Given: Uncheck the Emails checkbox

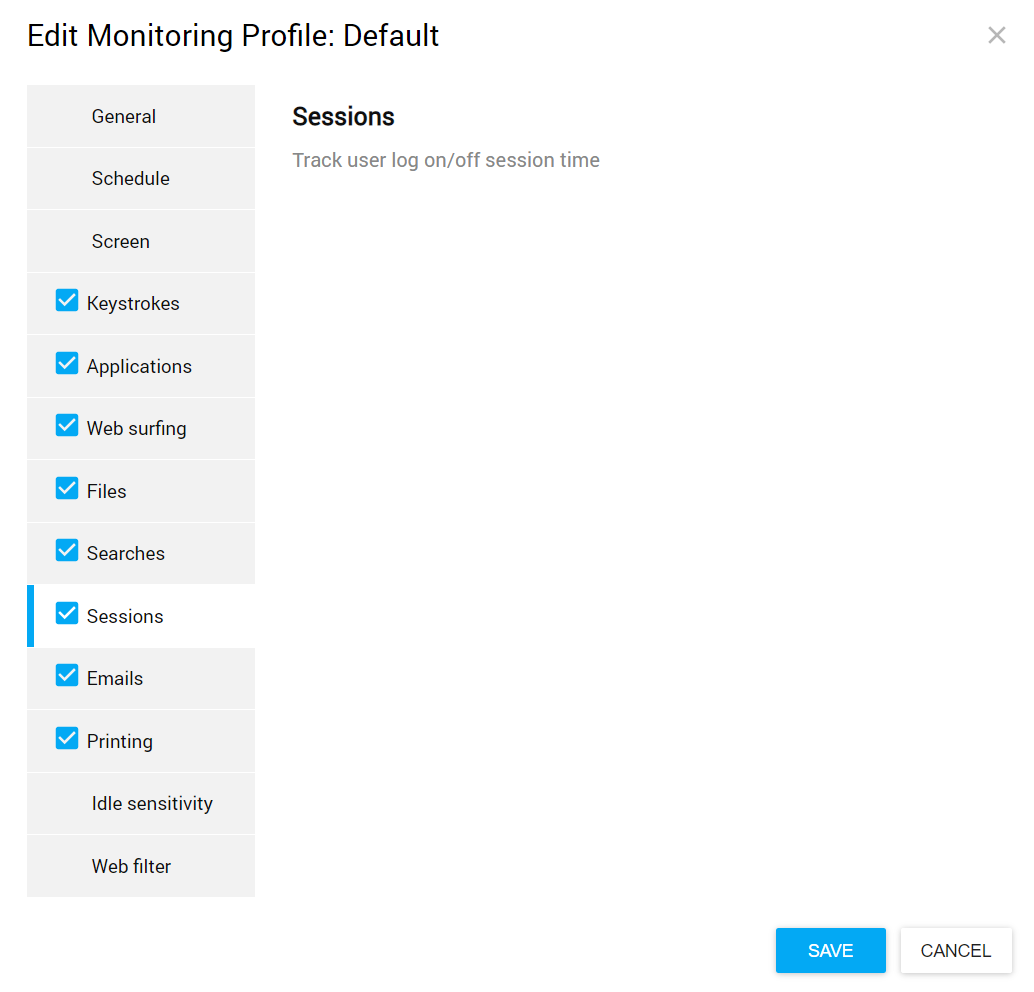Looking at the screenshot, I should click(67, 676).
